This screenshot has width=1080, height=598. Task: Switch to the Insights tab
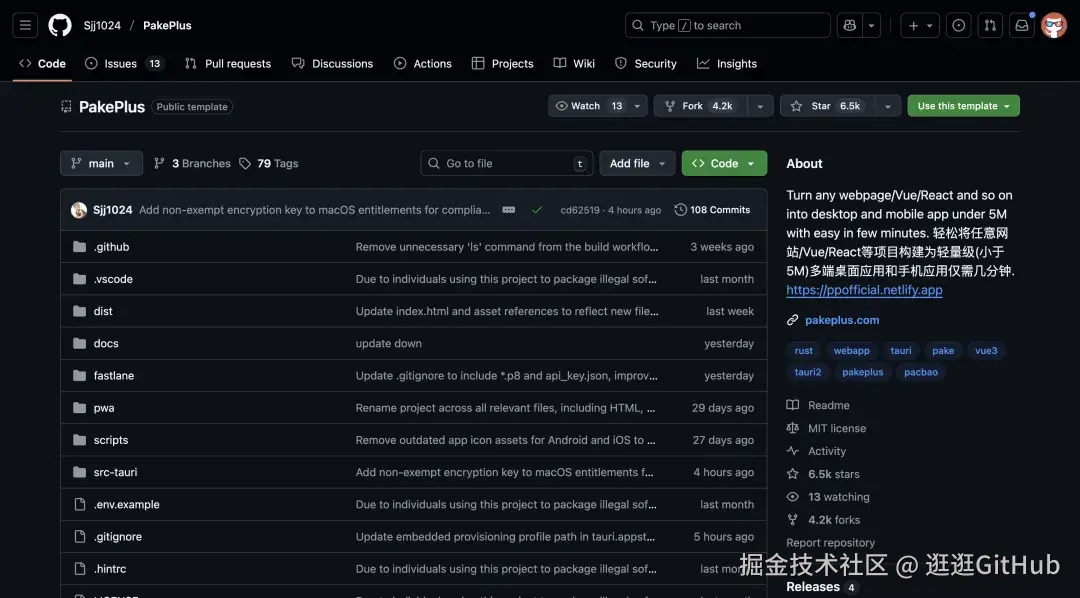727,63
